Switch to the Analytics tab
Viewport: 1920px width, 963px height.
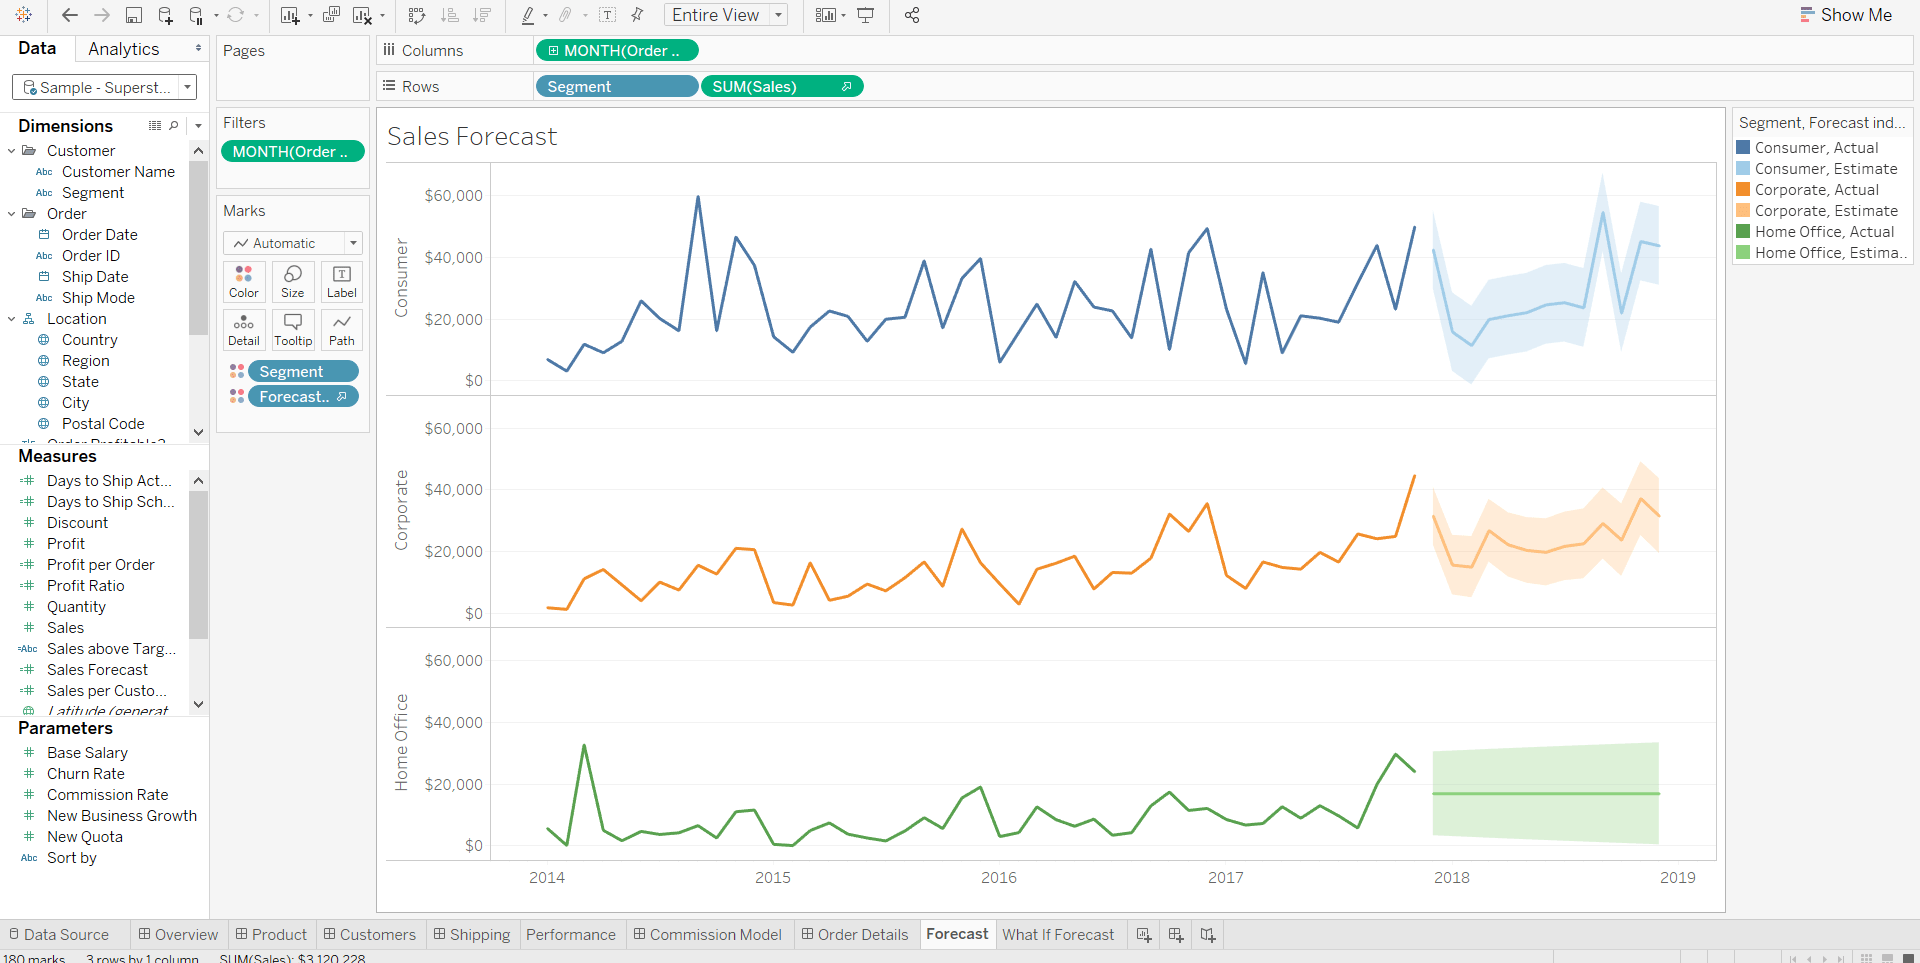(123, 49)
